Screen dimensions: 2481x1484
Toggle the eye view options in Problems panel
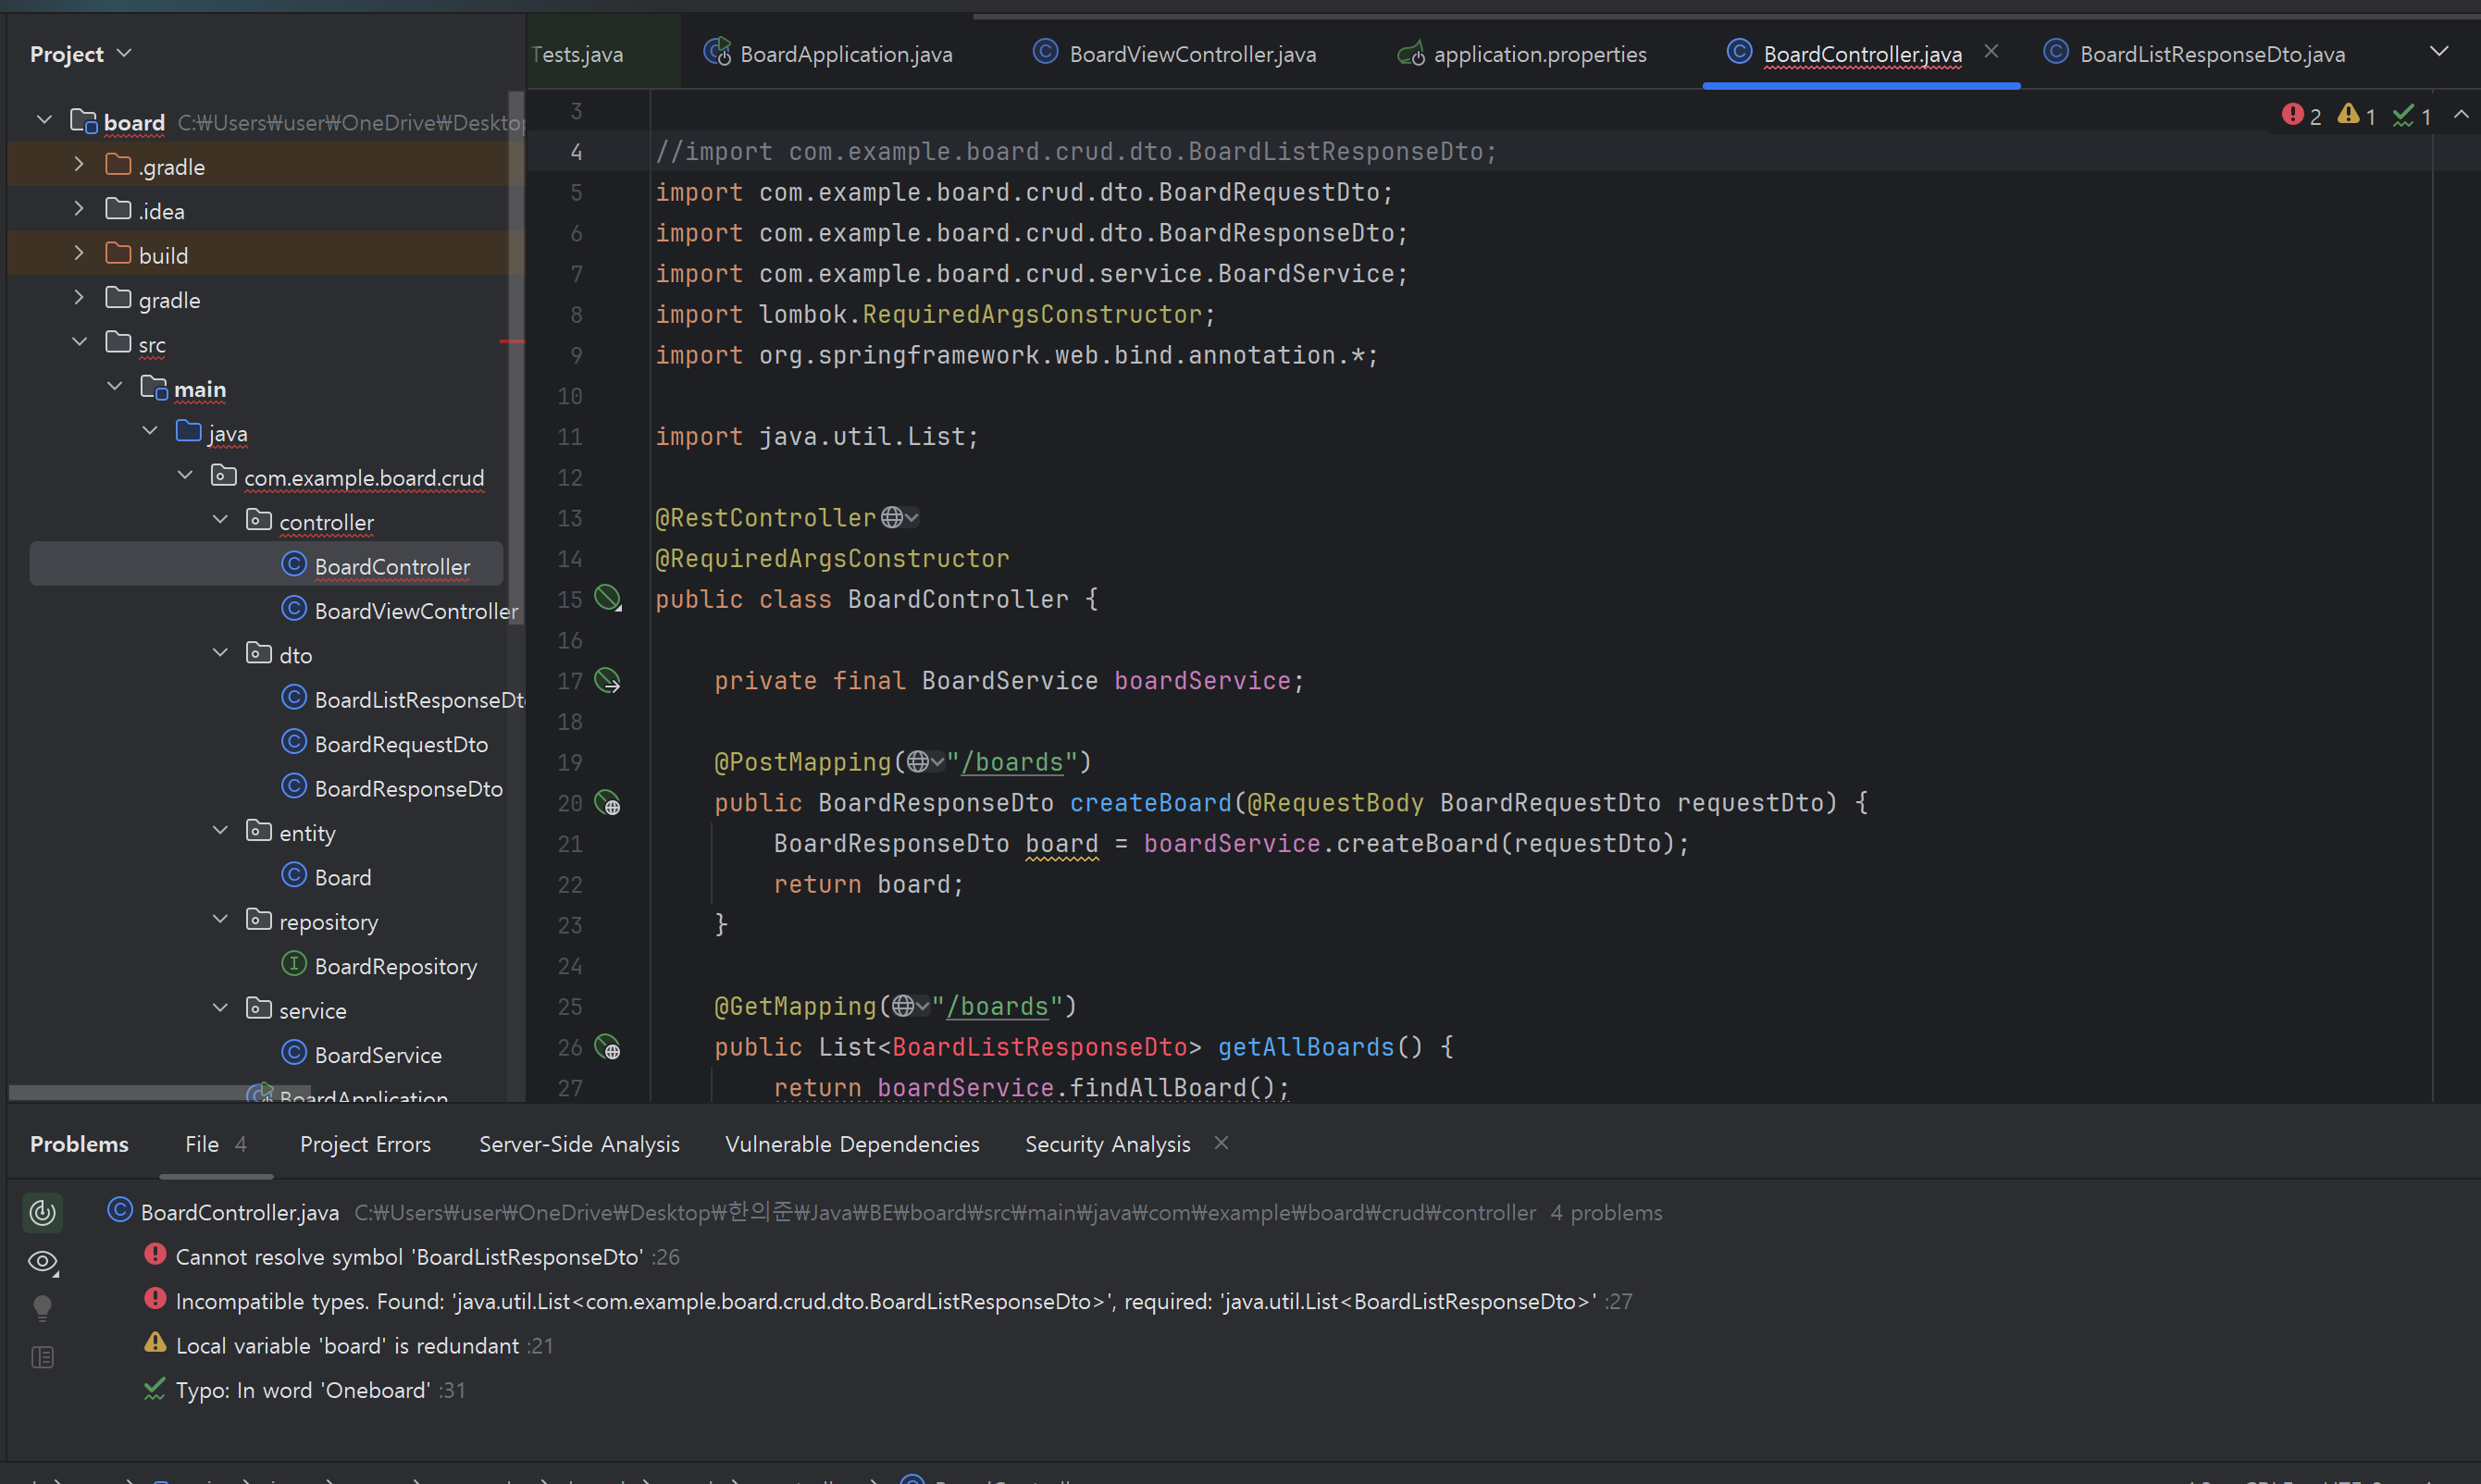pos(42,1262)
